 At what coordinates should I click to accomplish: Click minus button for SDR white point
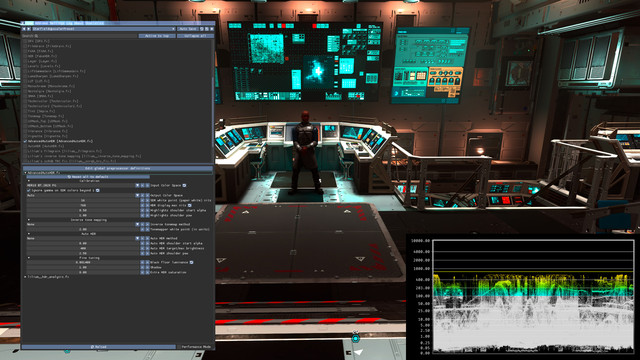point(142,200)
